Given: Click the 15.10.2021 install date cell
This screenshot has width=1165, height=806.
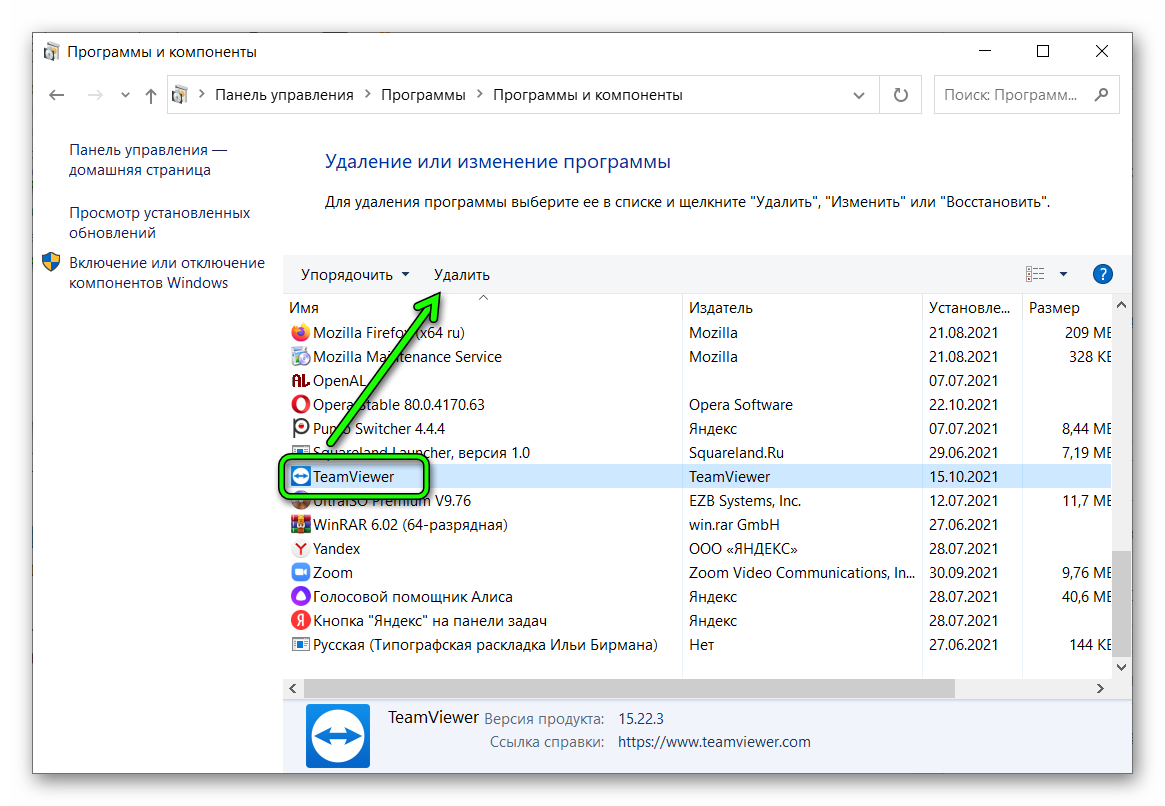Looking at the screenshot, I should coord(963,477).
